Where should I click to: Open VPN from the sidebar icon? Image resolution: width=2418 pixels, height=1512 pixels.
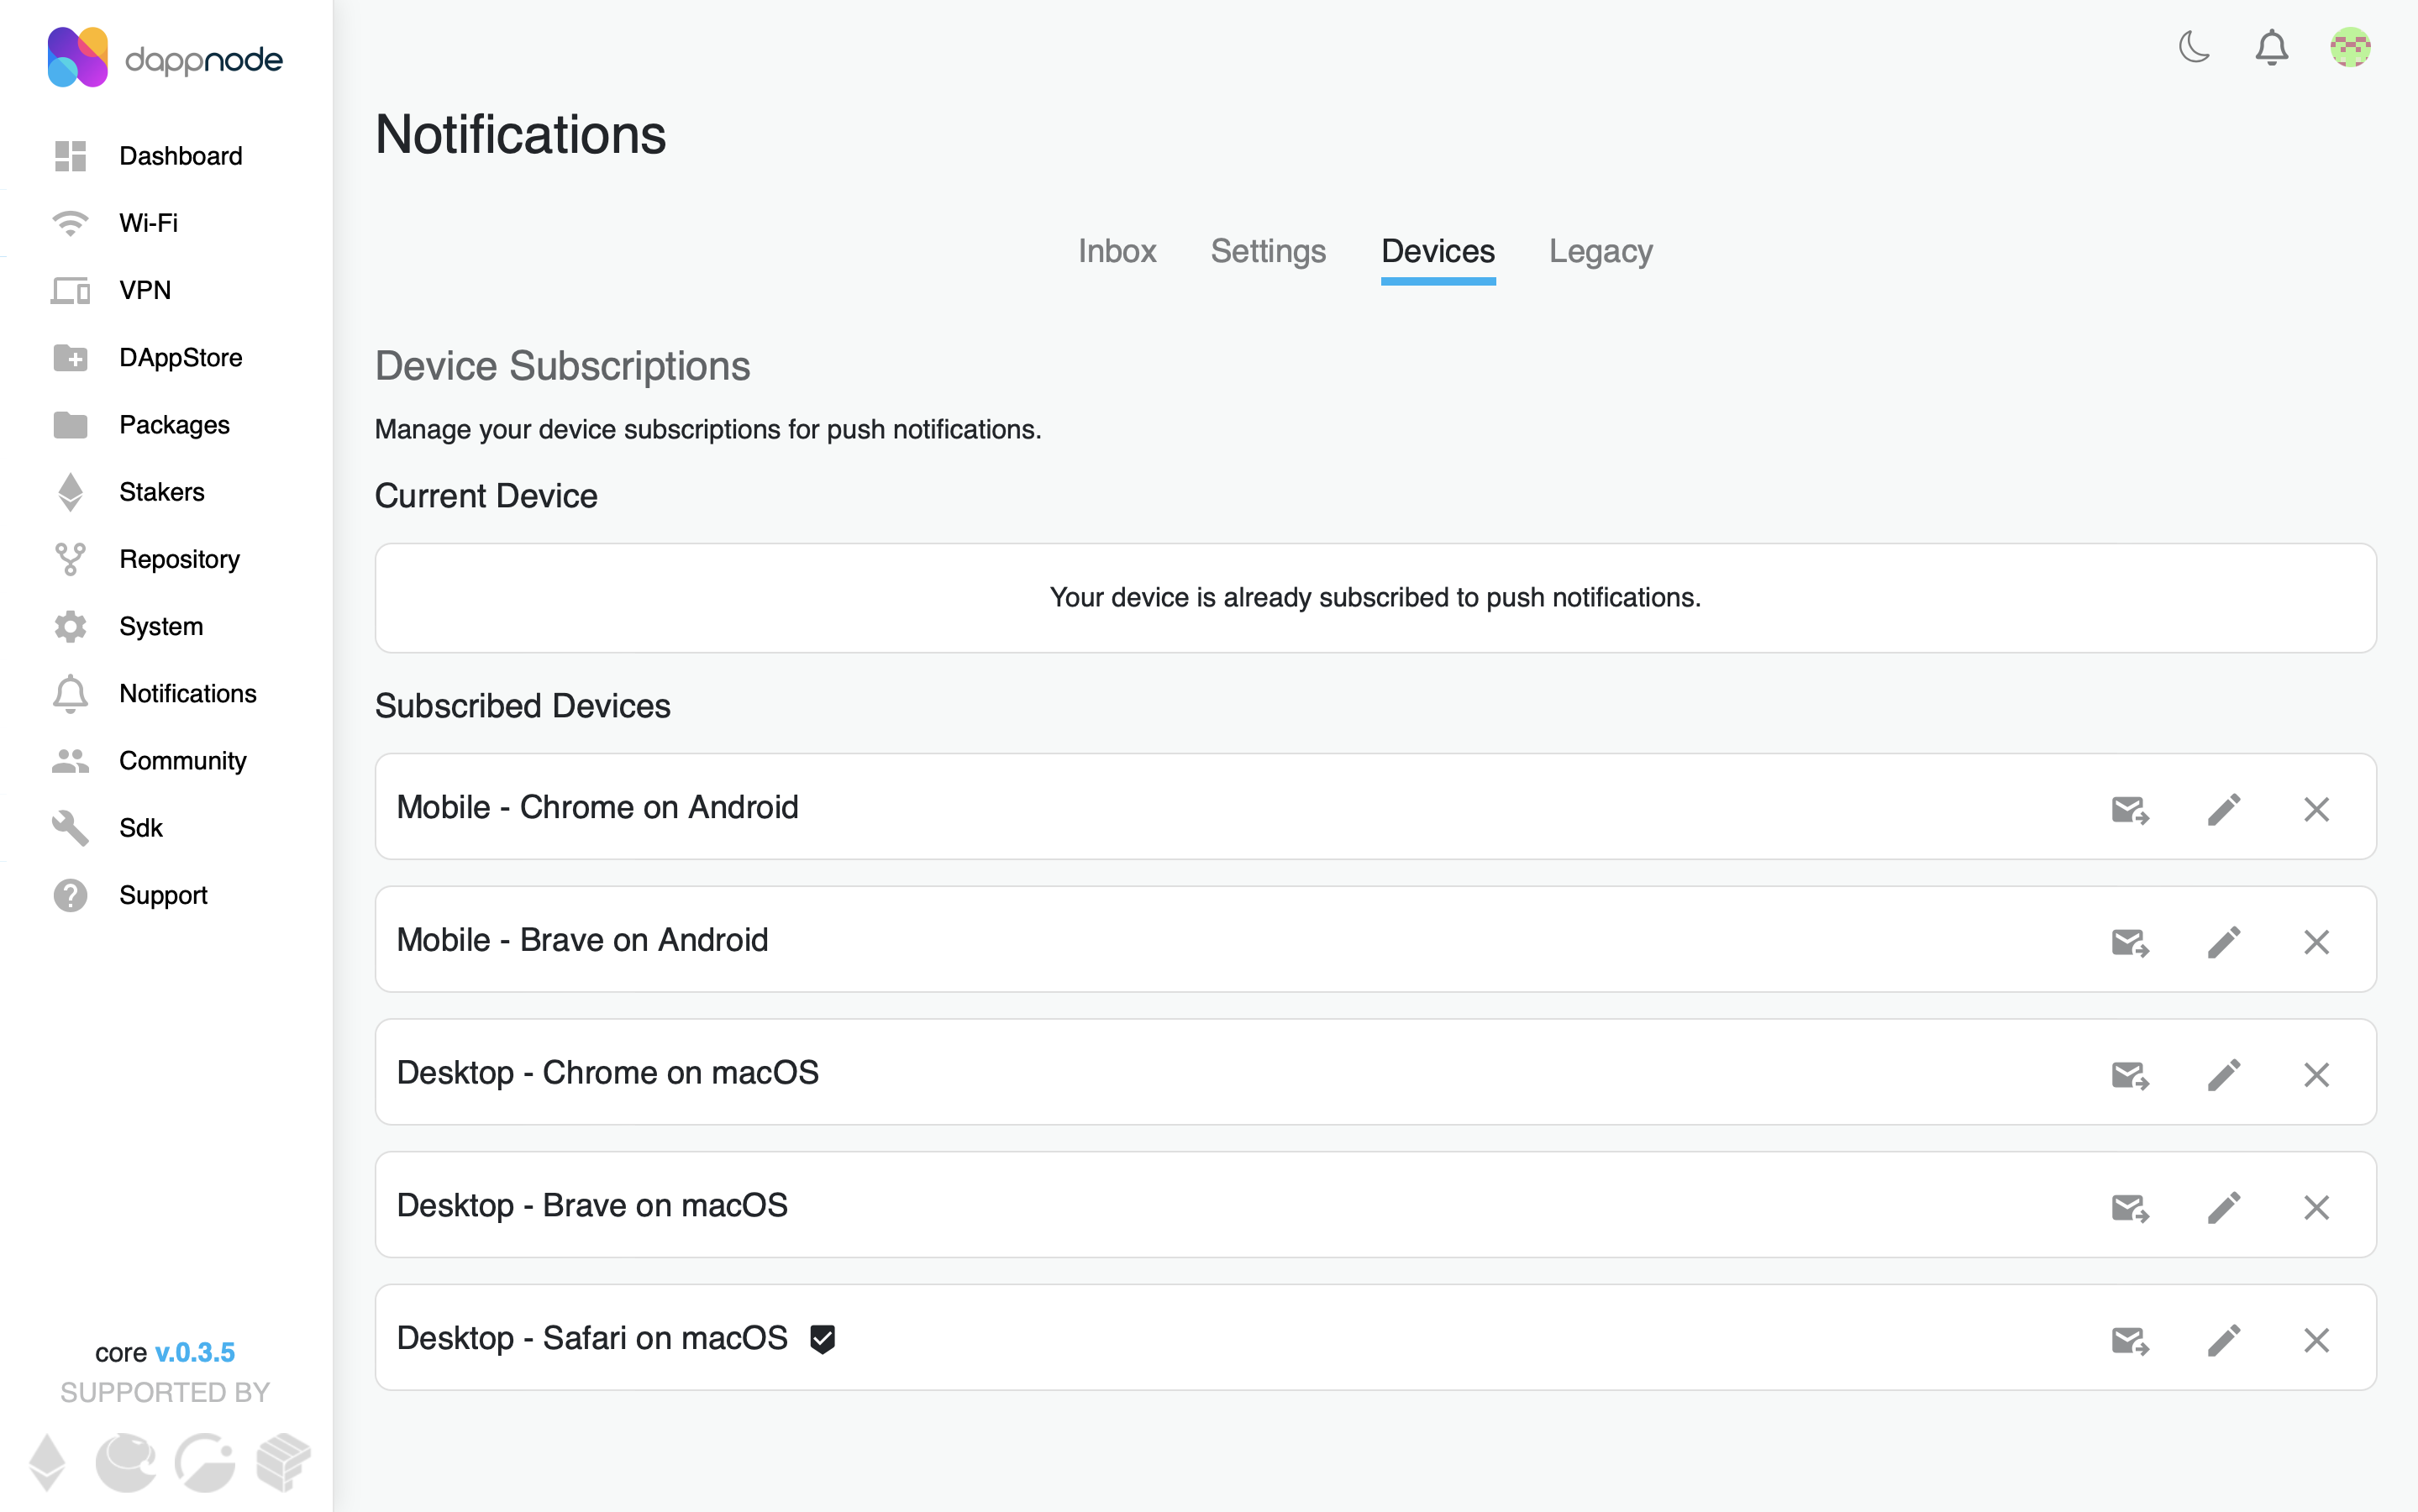[x=69, y=290]
